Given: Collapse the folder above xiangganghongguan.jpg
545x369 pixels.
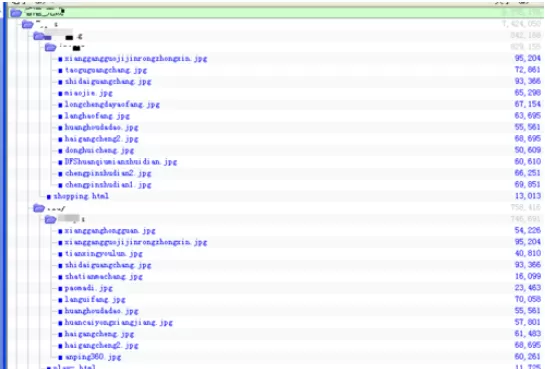Looking at the screenshot, I should 50,220.
